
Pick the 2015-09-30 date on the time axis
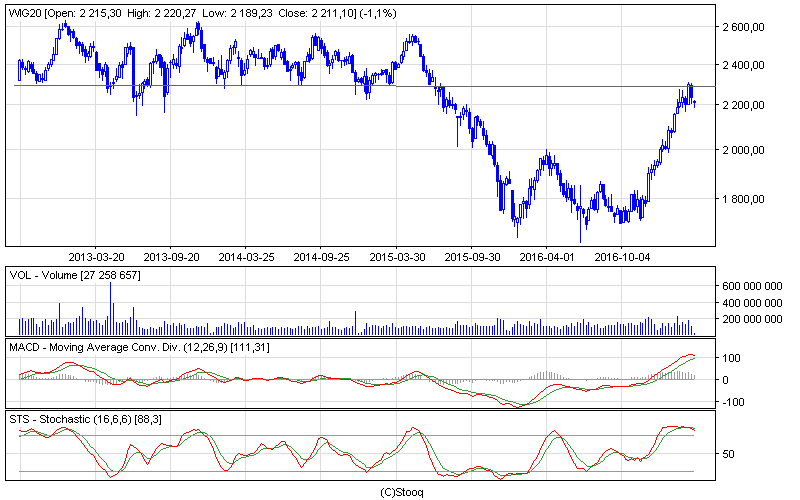pos(472,257)
